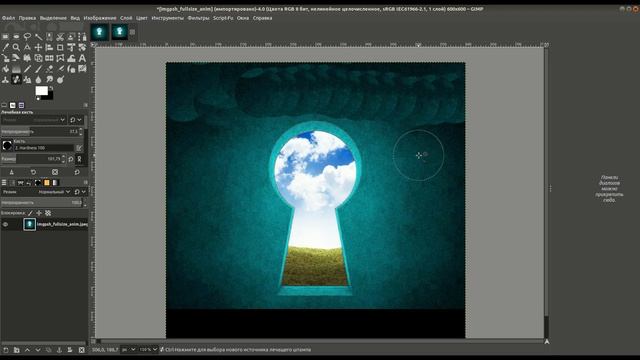Select the Pencil tool

[27, 69]
